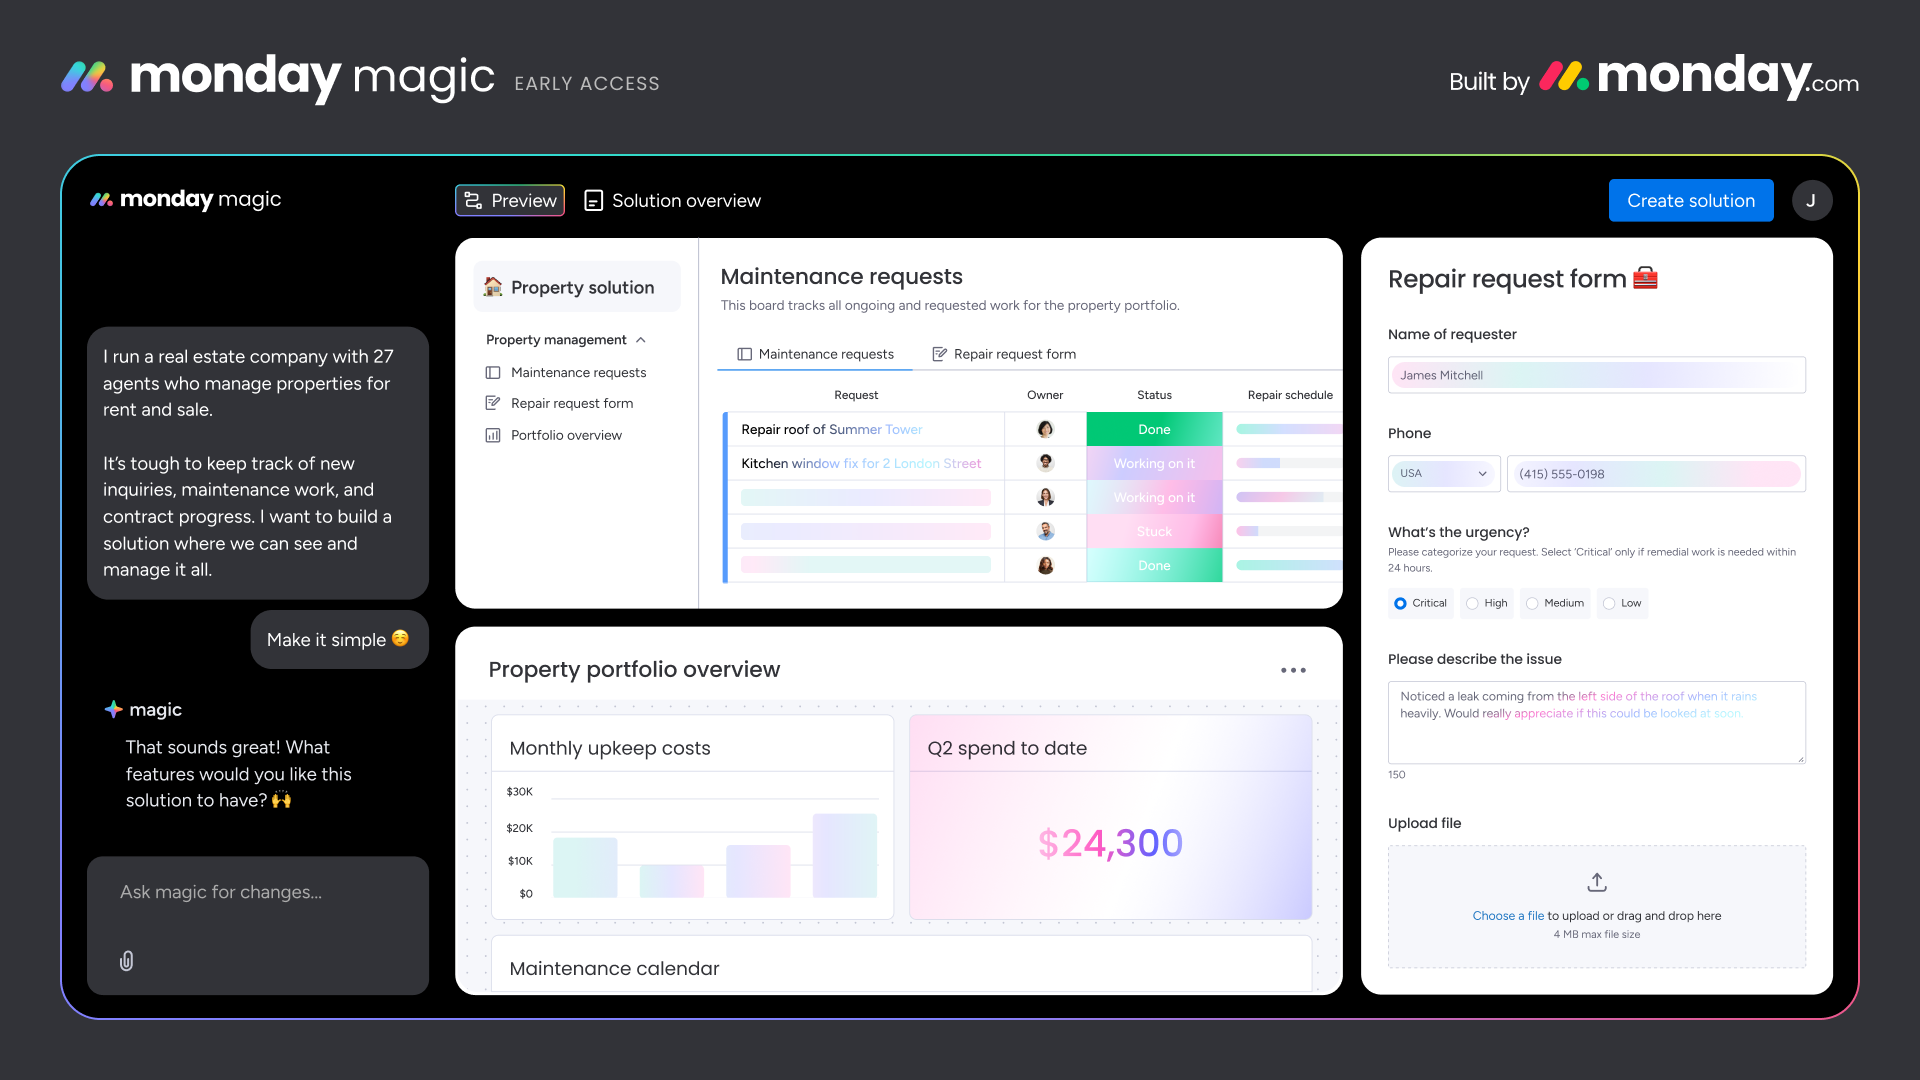
Task: Open the USA country code dropdown
Action: click(x=1443, y=473)
